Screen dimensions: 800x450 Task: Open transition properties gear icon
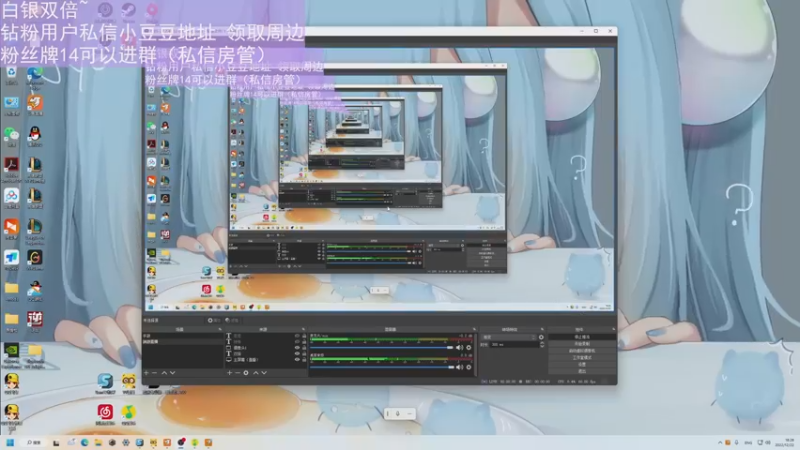541,337
